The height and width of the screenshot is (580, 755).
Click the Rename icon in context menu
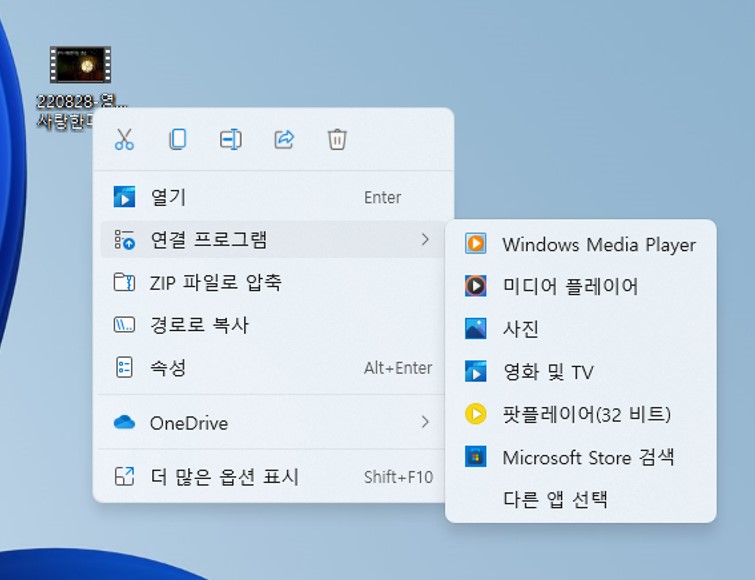pos(231,140)
